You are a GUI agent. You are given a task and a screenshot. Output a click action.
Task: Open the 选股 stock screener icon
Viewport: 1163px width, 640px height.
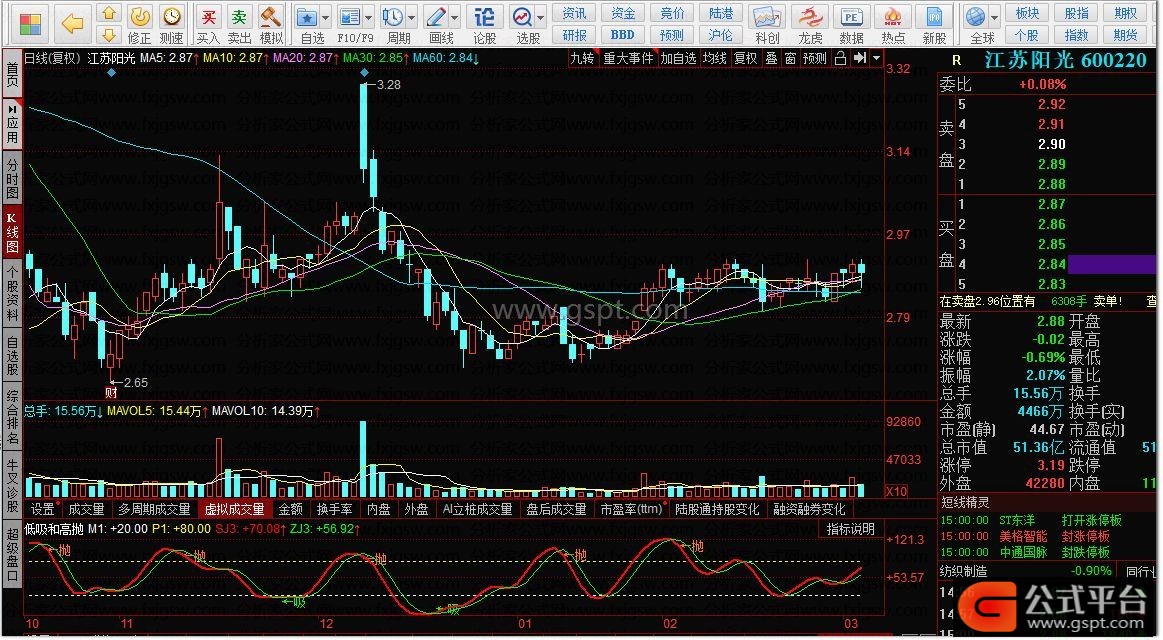pos(523,16)
